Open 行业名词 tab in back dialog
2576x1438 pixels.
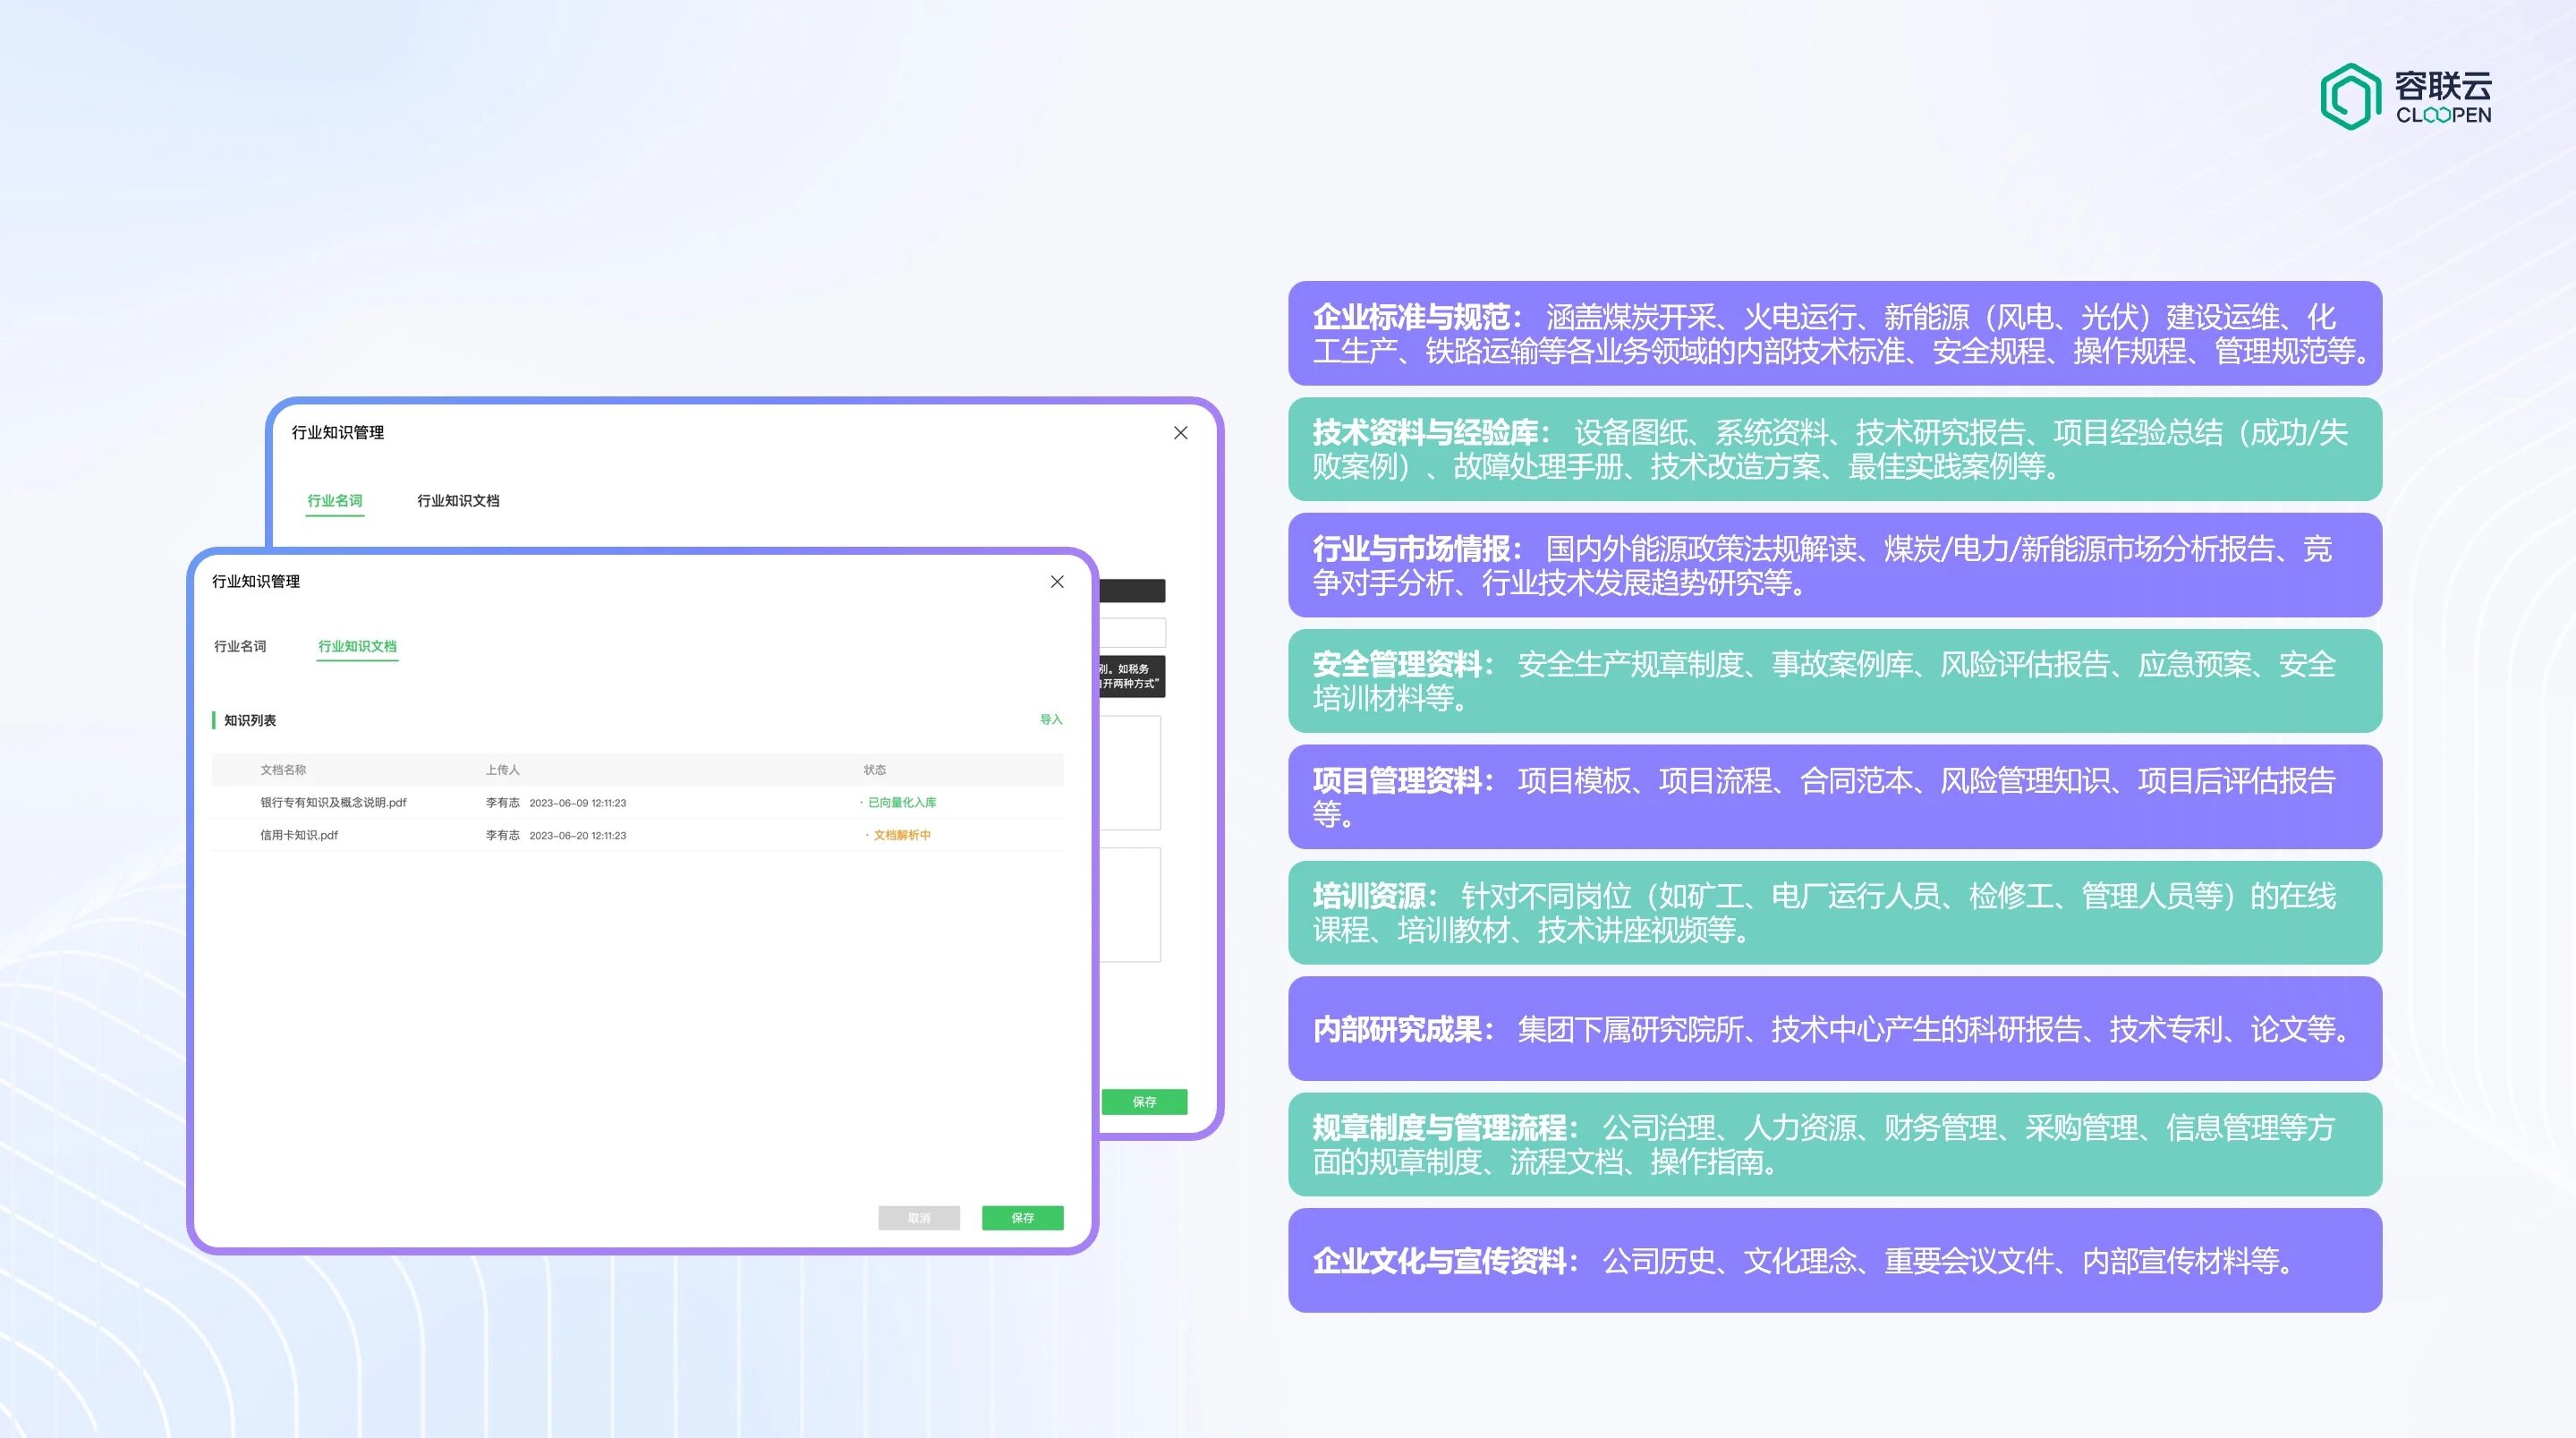[335, 500]
